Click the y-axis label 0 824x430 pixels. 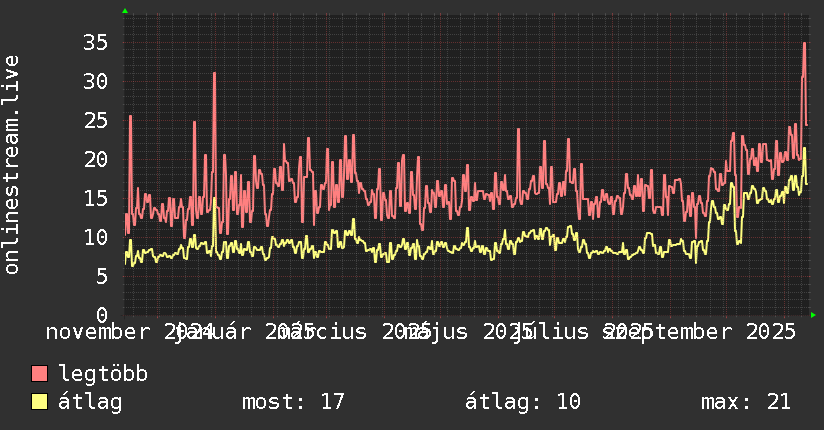pyautogui.click(x=102, y=315)
